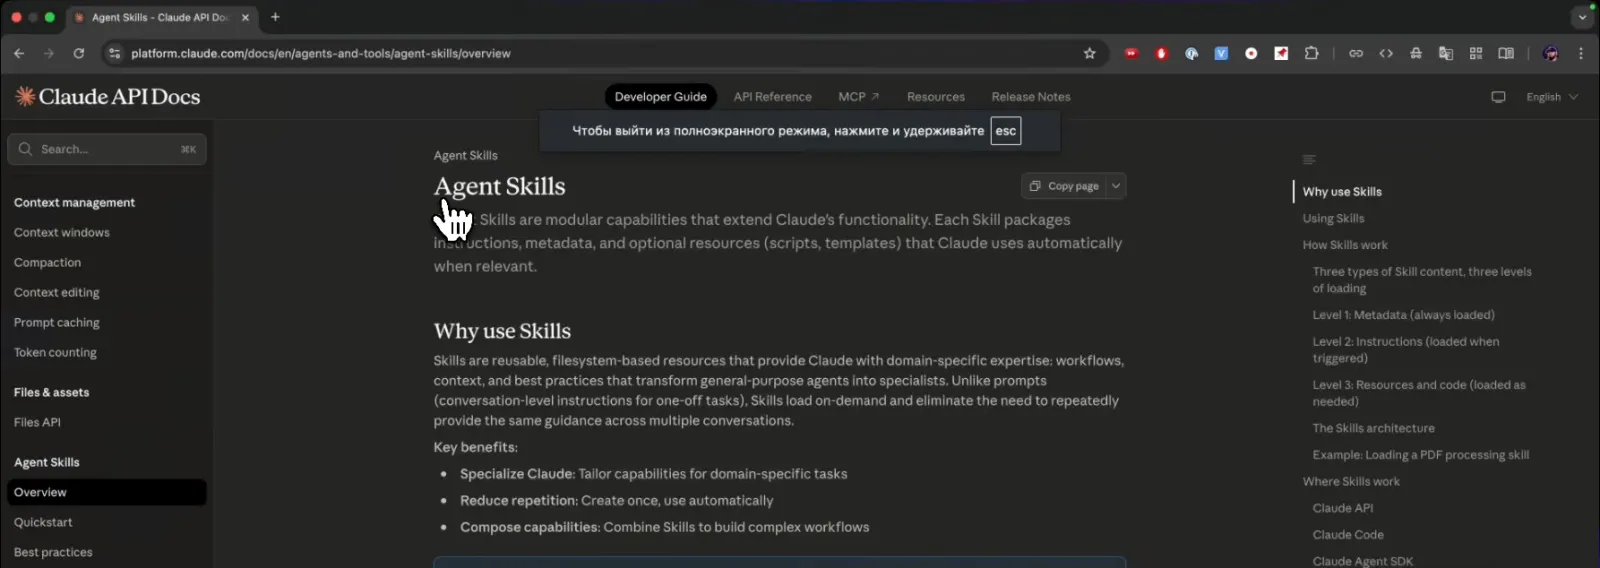1600x568 pixels.
Task: Open the red fast-forward extension icon
Action: tap(1131, 53)
